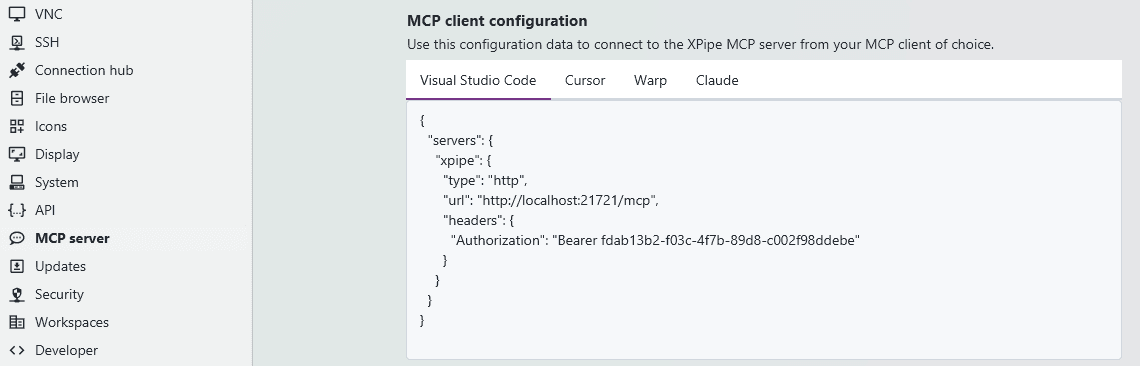1140x366 pixels.
Task: Switch to the Cursor tab
Action: click(585, 80)
